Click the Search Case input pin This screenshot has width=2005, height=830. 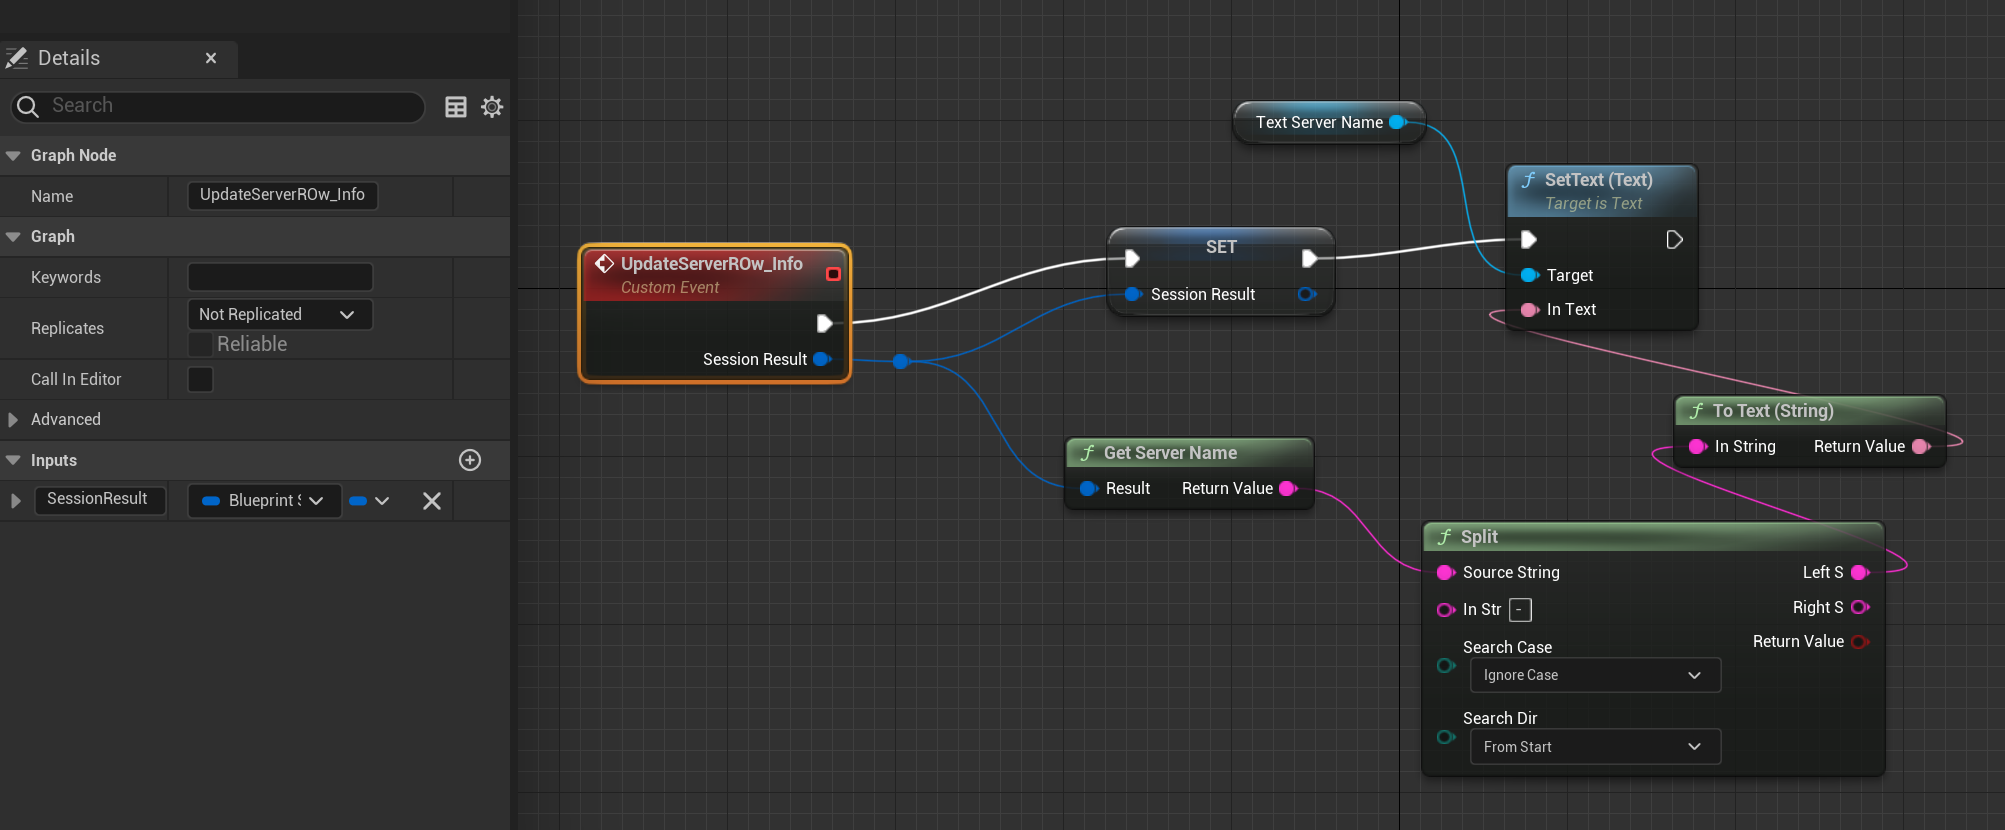pos(1446,665)
